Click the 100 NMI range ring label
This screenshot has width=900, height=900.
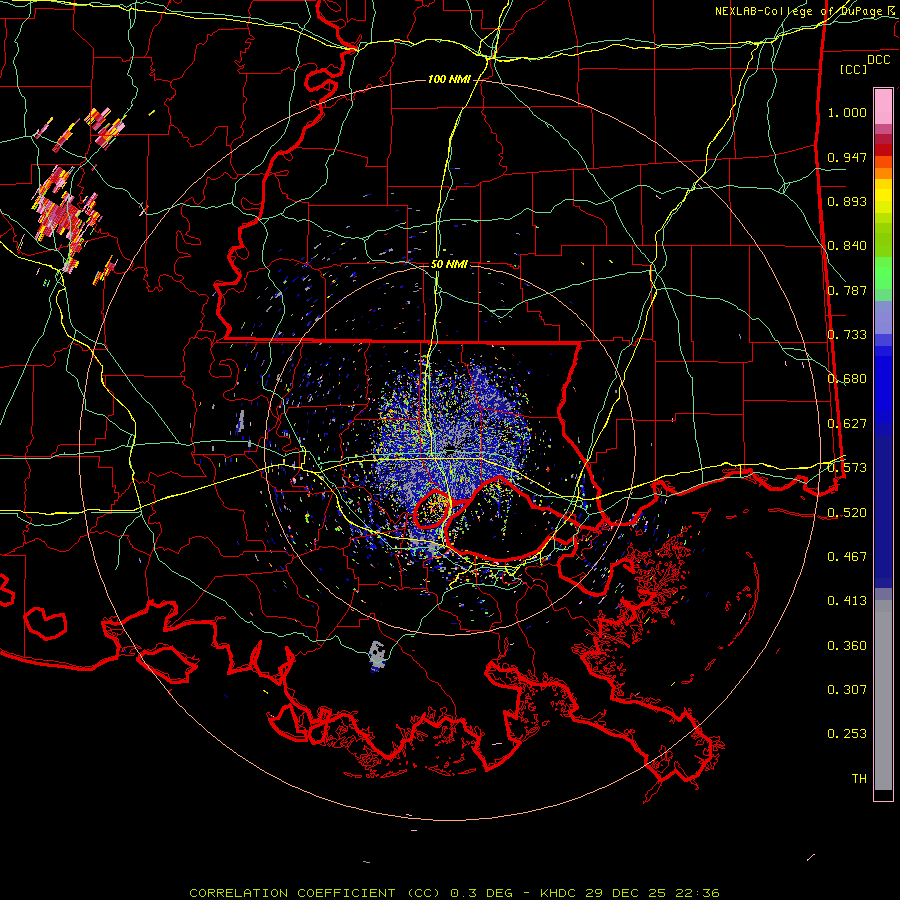point(449,79)
